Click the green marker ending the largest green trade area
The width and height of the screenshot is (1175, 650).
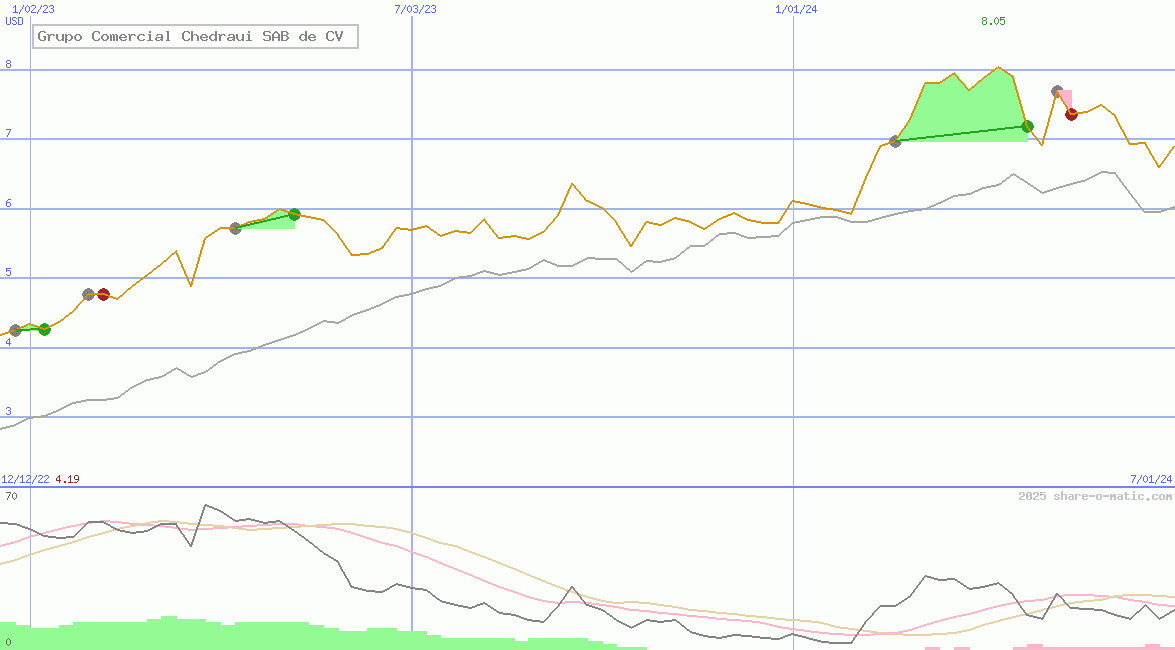tap(1027, 126)
